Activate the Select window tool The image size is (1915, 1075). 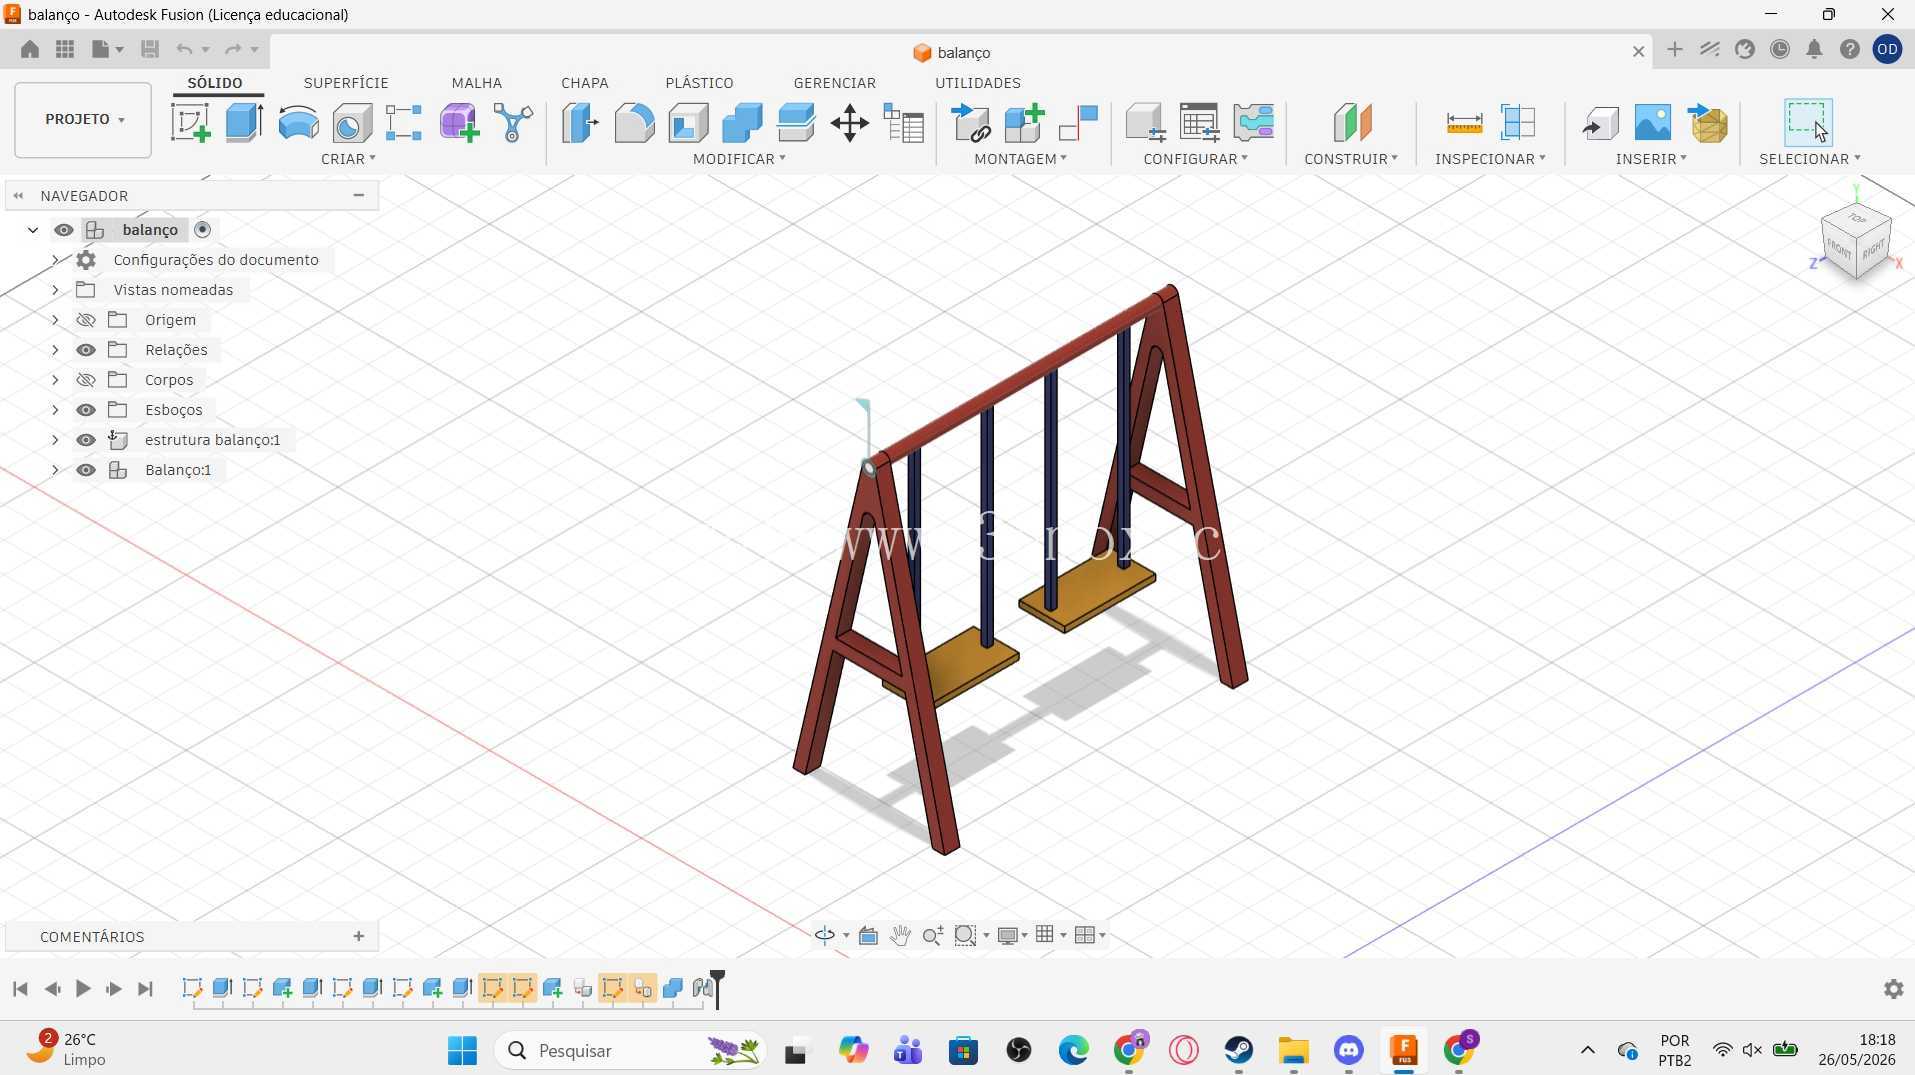pos(1808,122)
